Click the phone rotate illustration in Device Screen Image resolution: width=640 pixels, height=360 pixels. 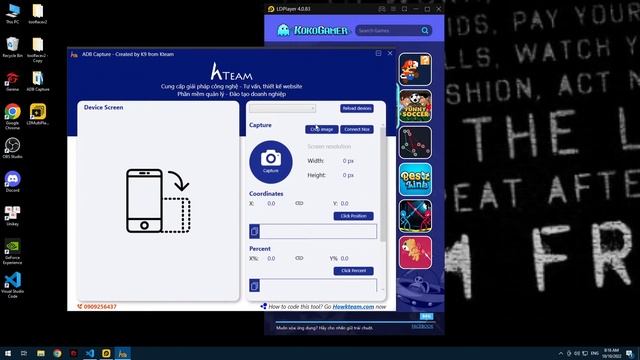pos(158,201)
